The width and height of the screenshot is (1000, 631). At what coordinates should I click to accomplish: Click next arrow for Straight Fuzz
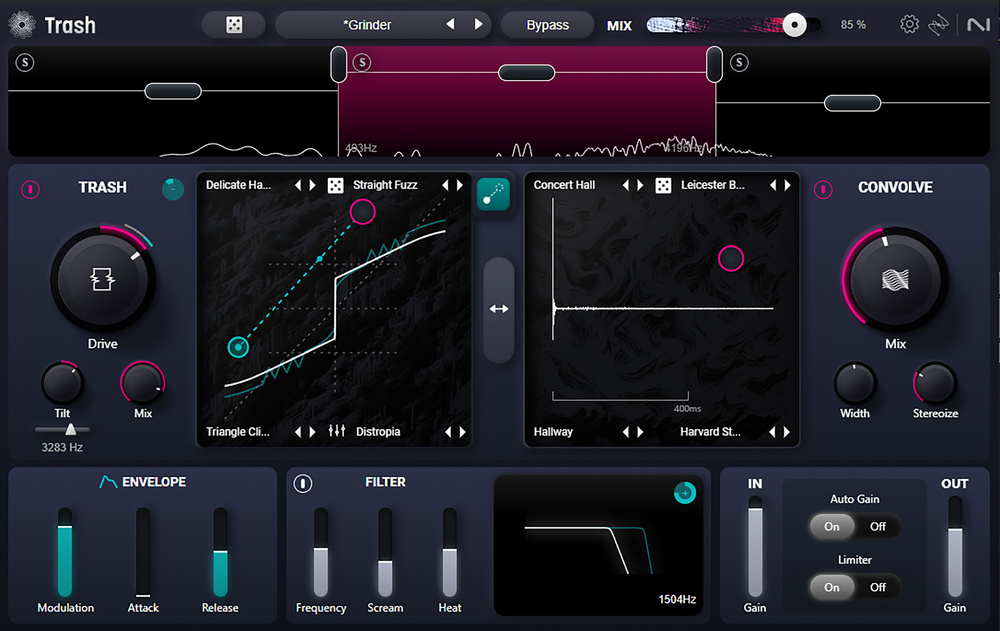pos(460,185)
